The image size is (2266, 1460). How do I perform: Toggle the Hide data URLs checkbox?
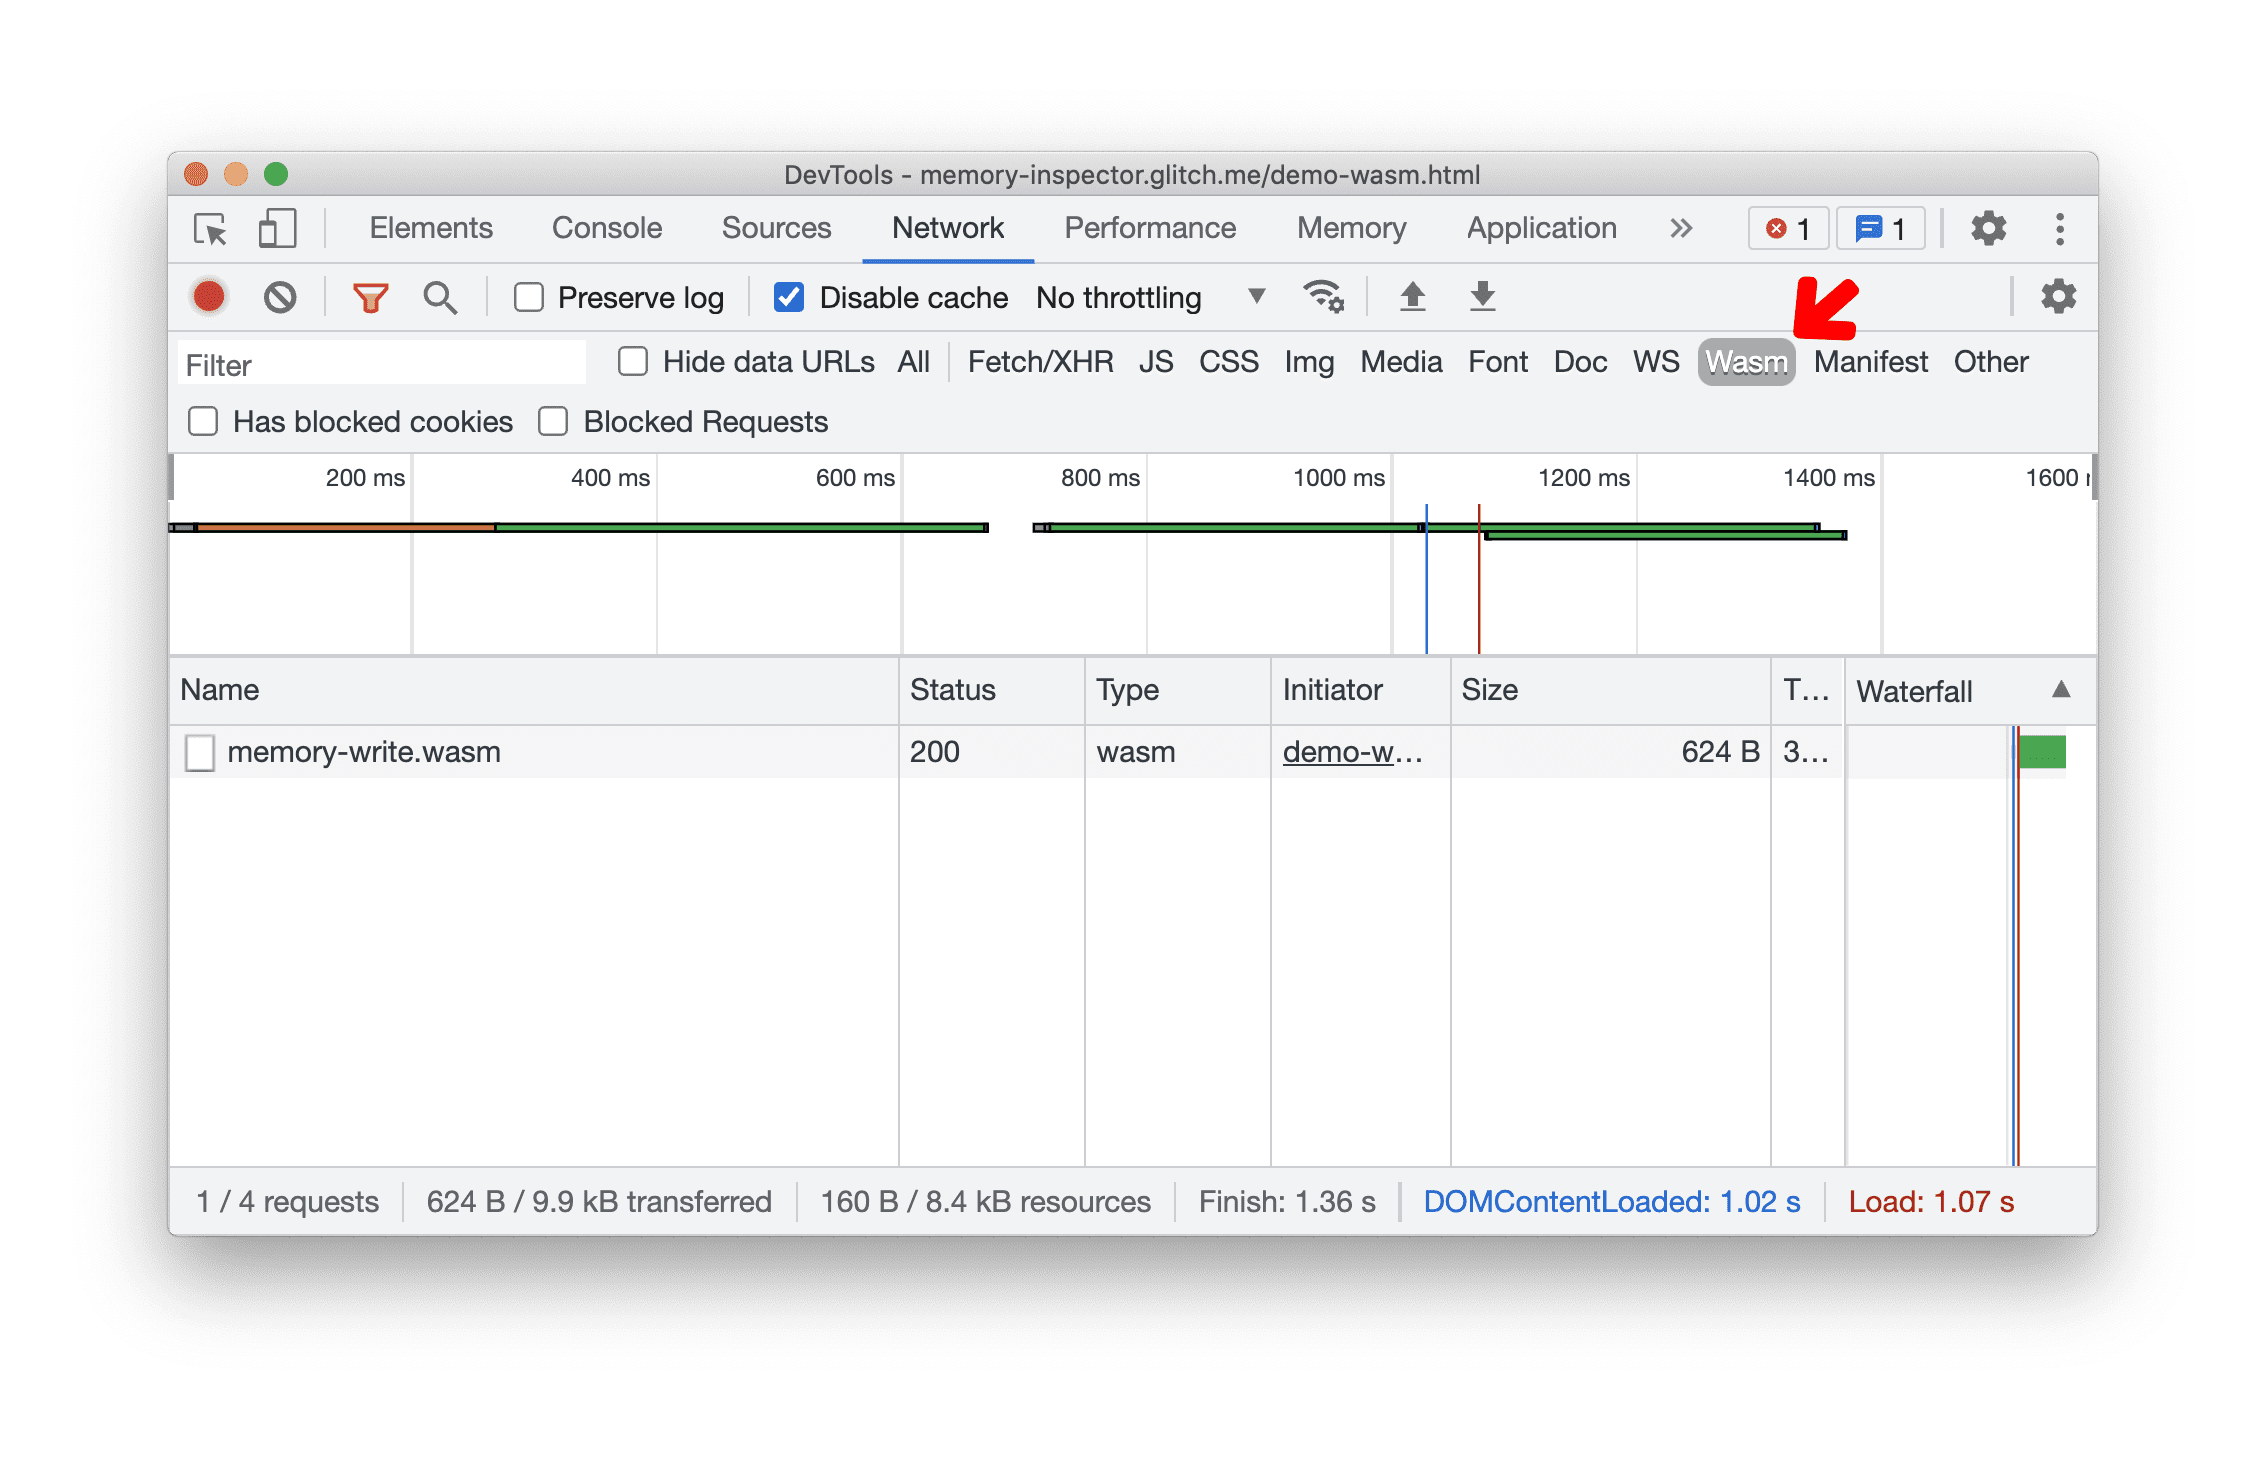pos(631,363)
